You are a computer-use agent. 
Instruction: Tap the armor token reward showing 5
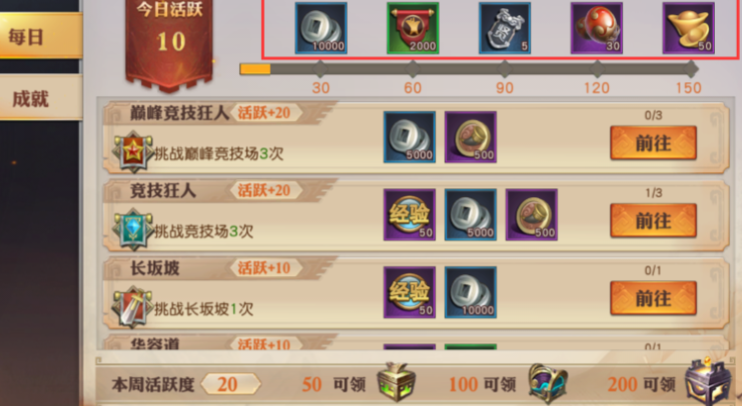(x=504, y=28)
